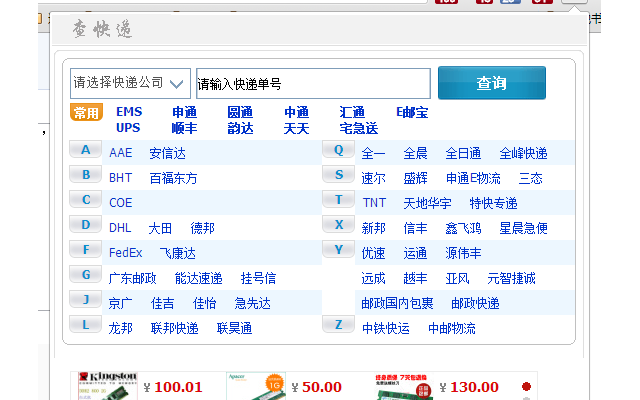Select 韵达 courier
This screenshot has height=400, width=640.
(x=240, y=128)
